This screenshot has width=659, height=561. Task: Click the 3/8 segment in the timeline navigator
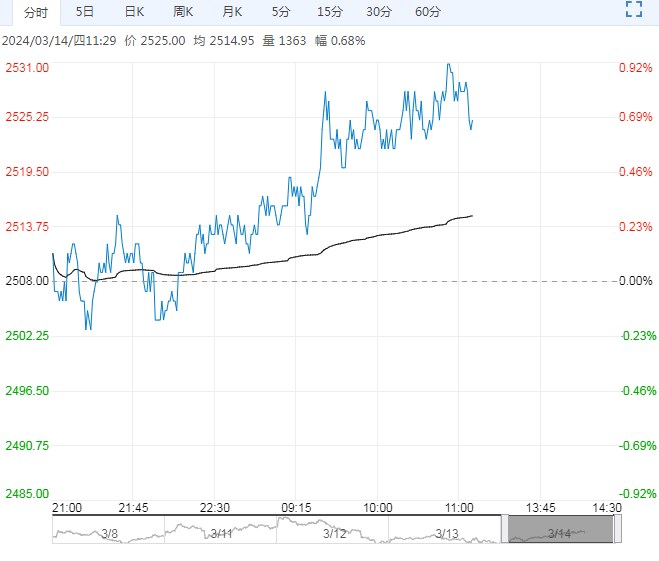coord(108,531)
